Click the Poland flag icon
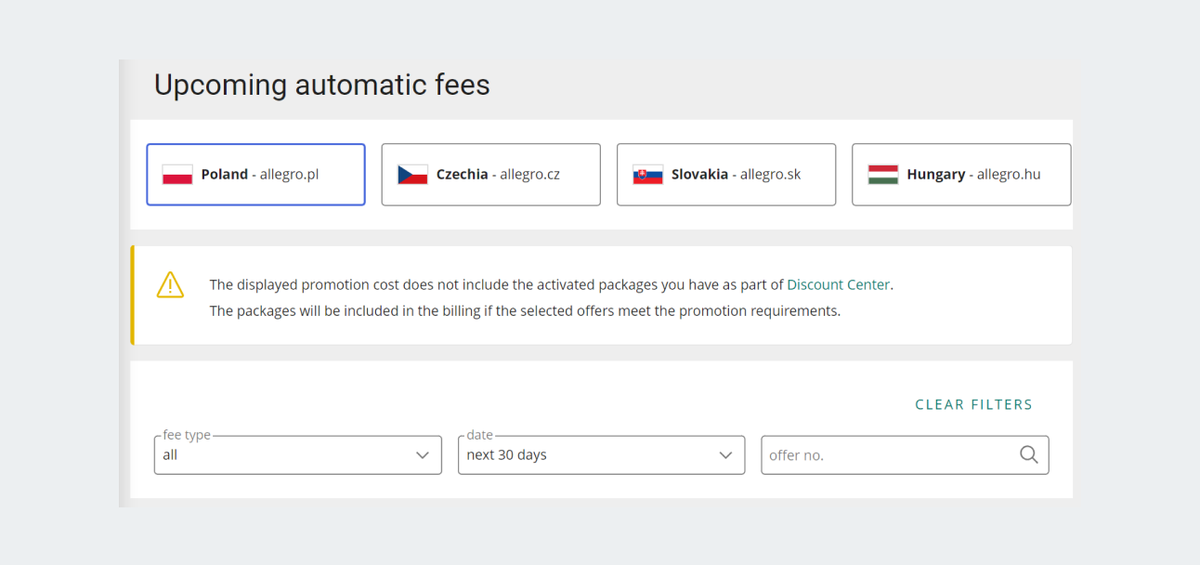 click(x=177, y=174)
